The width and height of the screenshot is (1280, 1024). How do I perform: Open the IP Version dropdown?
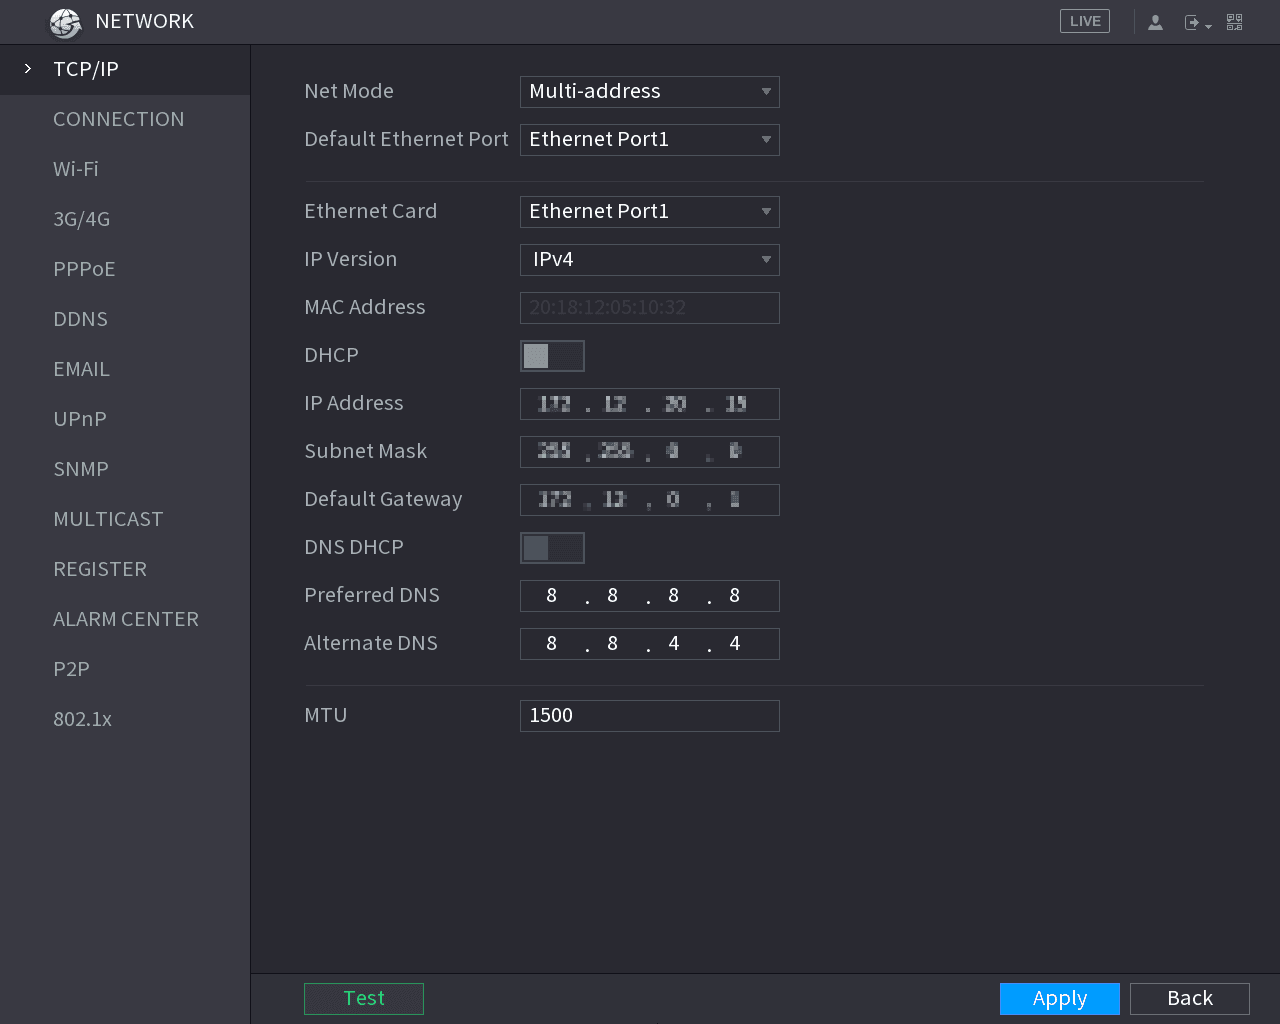(650, 260)
